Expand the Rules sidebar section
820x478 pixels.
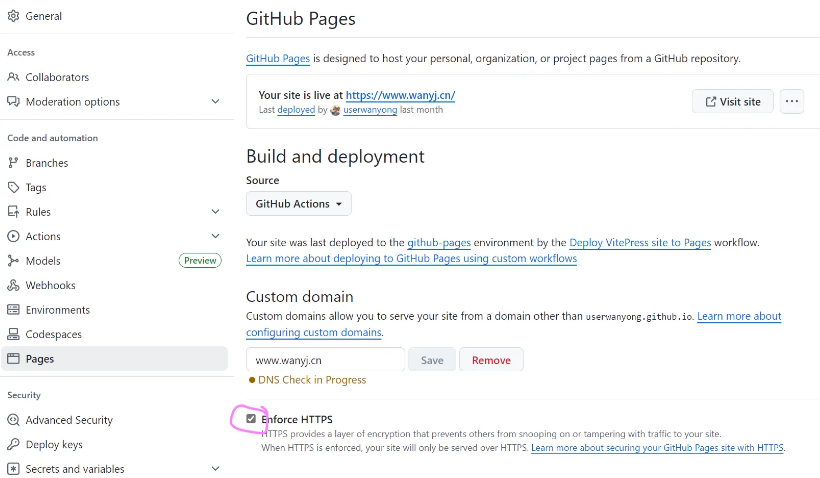[x=215, y=212]
